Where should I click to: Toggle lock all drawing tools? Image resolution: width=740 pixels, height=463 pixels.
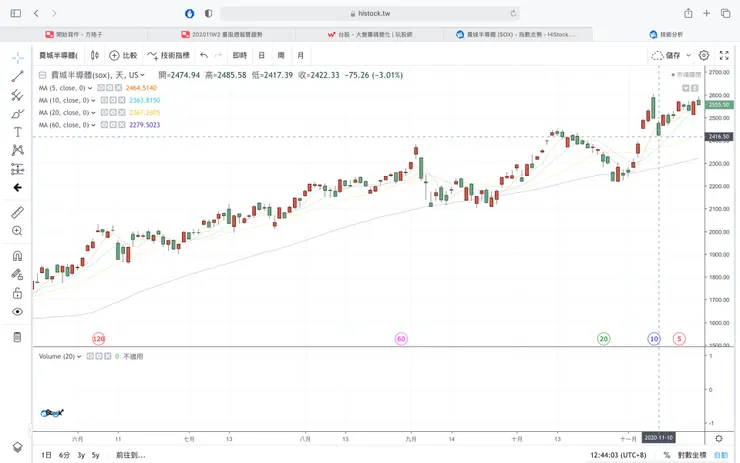point(17,293)
